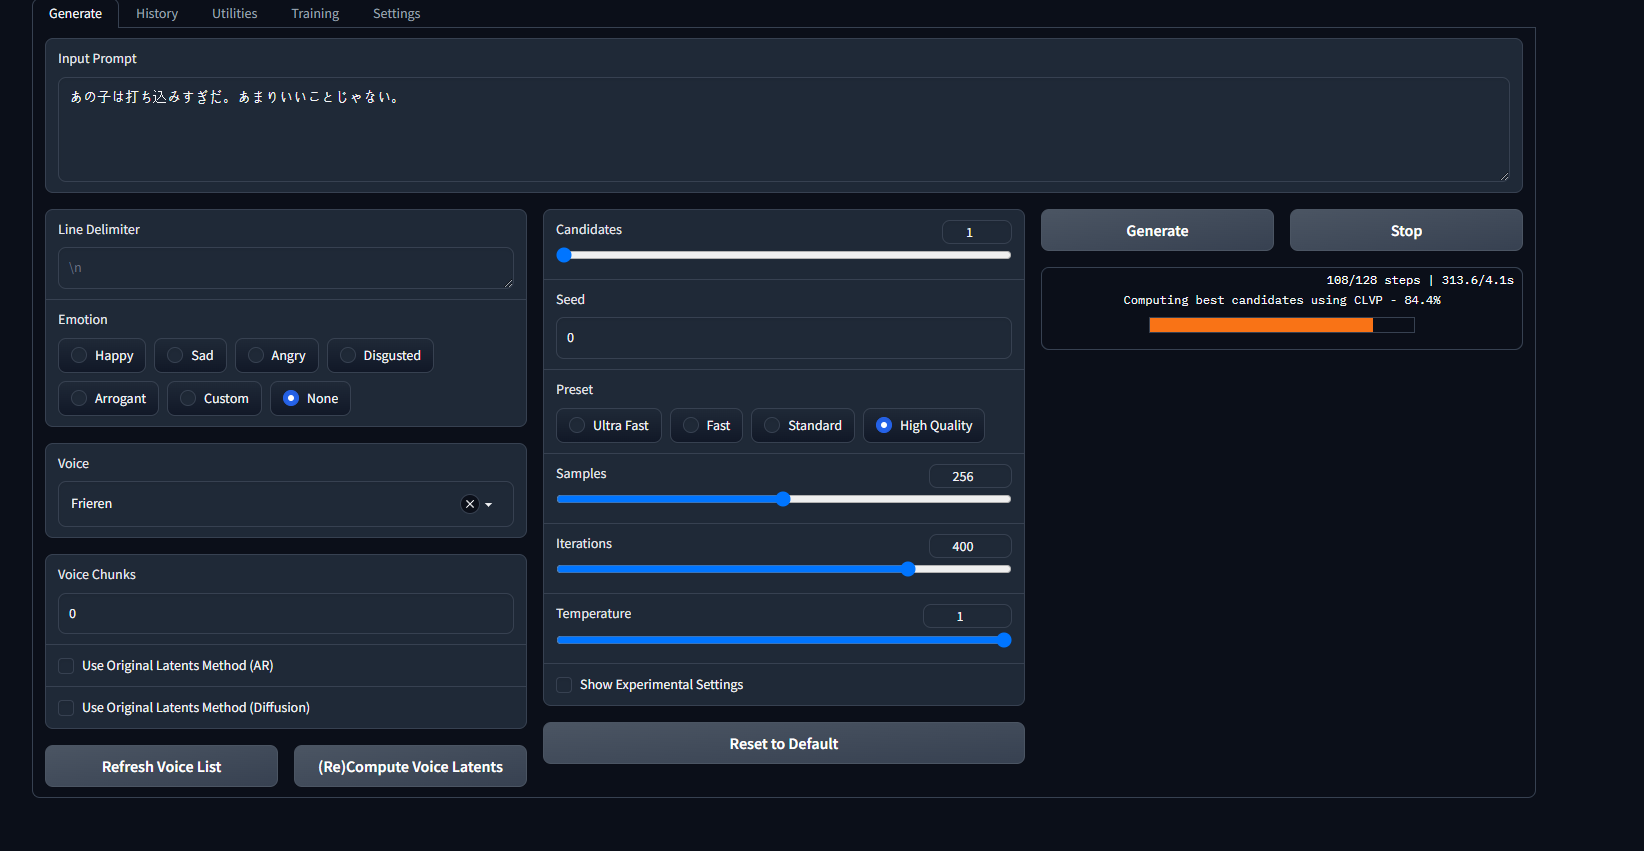Click (Re)Compute Voice Latents
The image size is (1644, 851).
(410, 767)
